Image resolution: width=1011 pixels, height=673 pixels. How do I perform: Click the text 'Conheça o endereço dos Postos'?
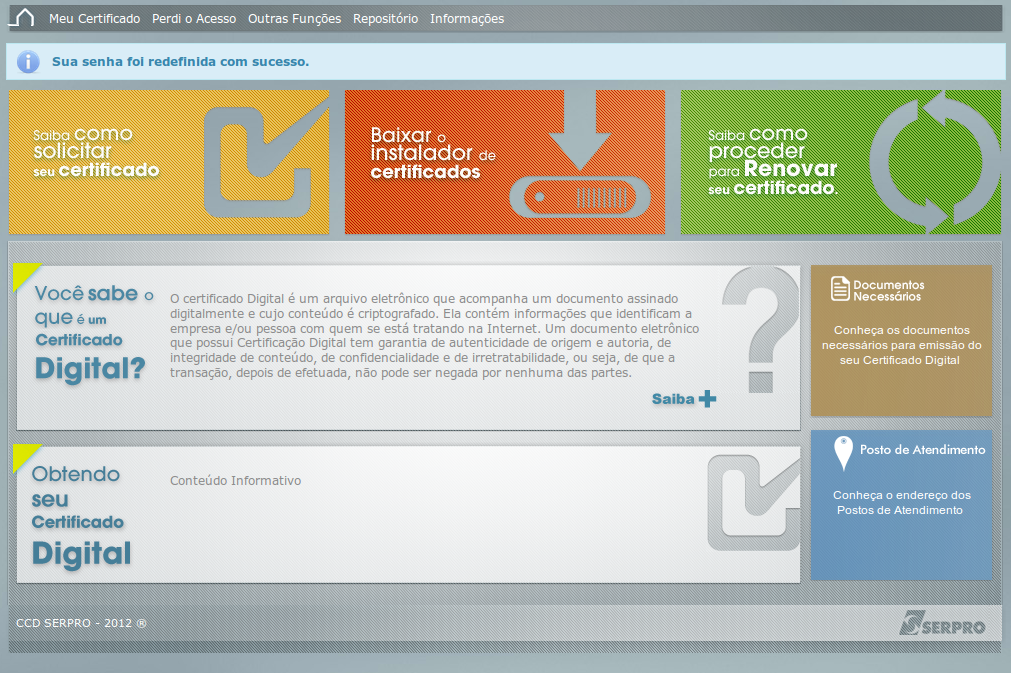pos(901,502)
